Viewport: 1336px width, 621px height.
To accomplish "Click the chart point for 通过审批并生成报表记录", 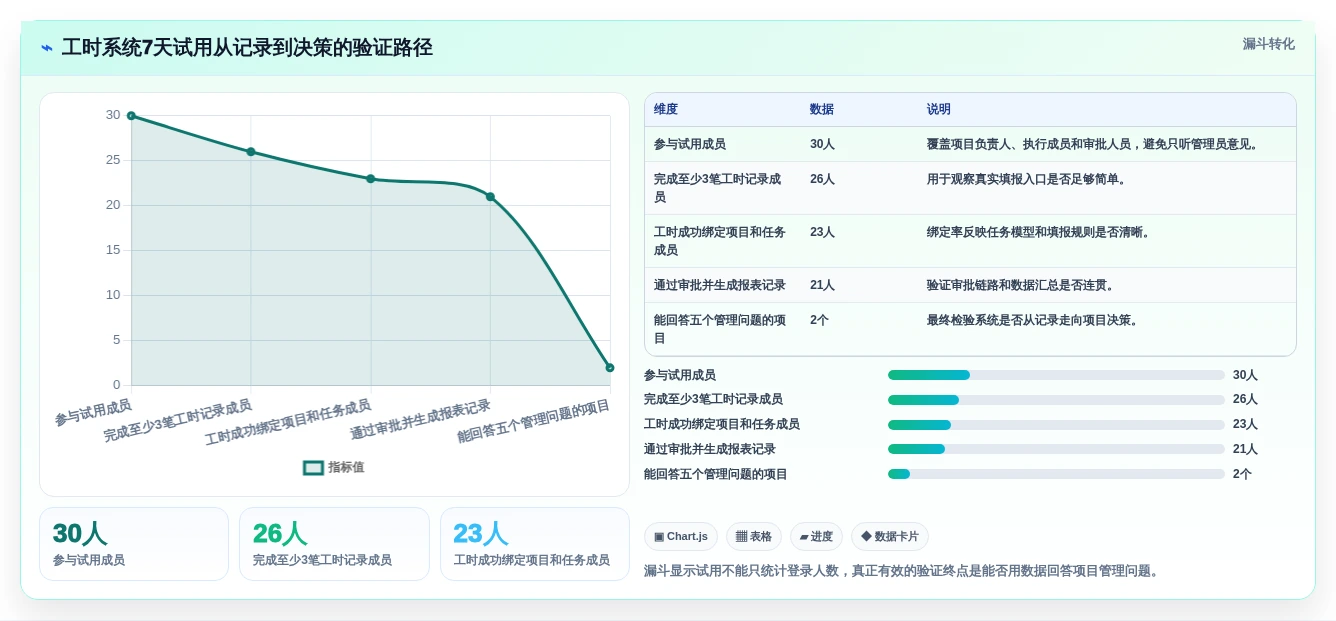I will [x=490, y=197].
